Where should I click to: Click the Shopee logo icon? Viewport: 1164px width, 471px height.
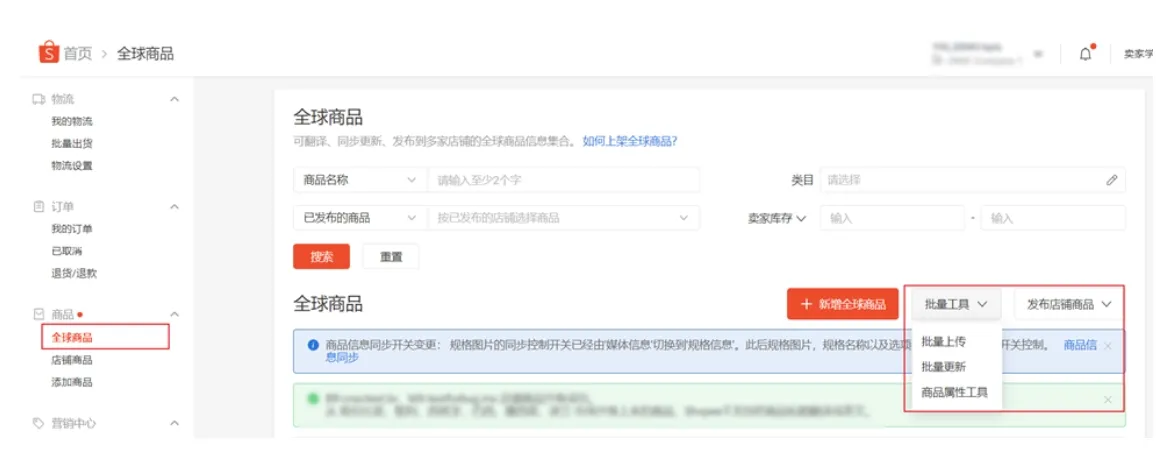pyautogui.click(x=48, y=53)
